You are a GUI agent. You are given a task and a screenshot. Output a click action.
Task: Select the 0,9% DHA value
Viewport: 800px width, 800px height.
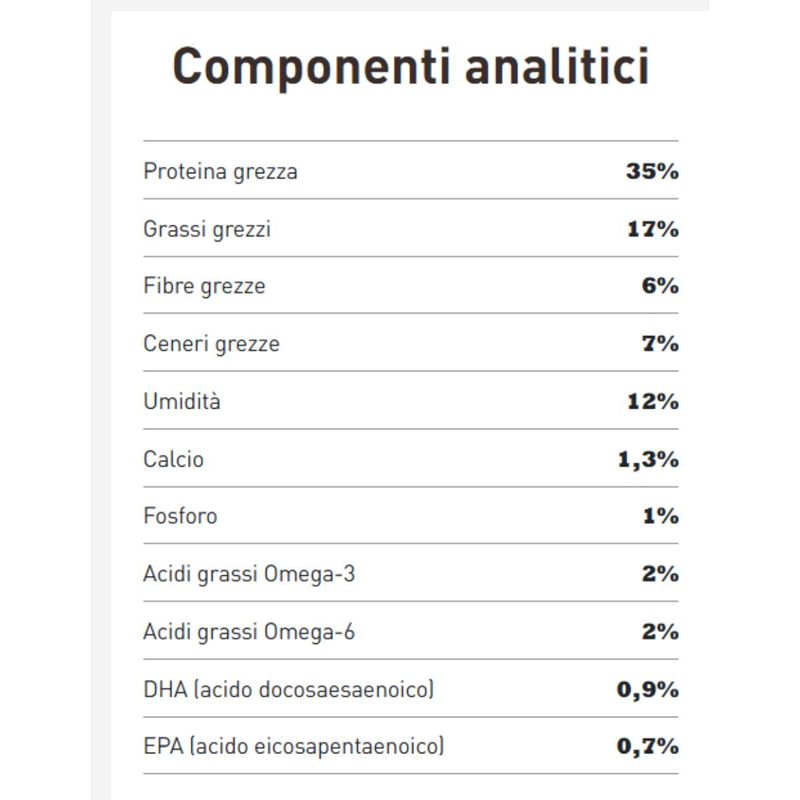pos(646,689)
